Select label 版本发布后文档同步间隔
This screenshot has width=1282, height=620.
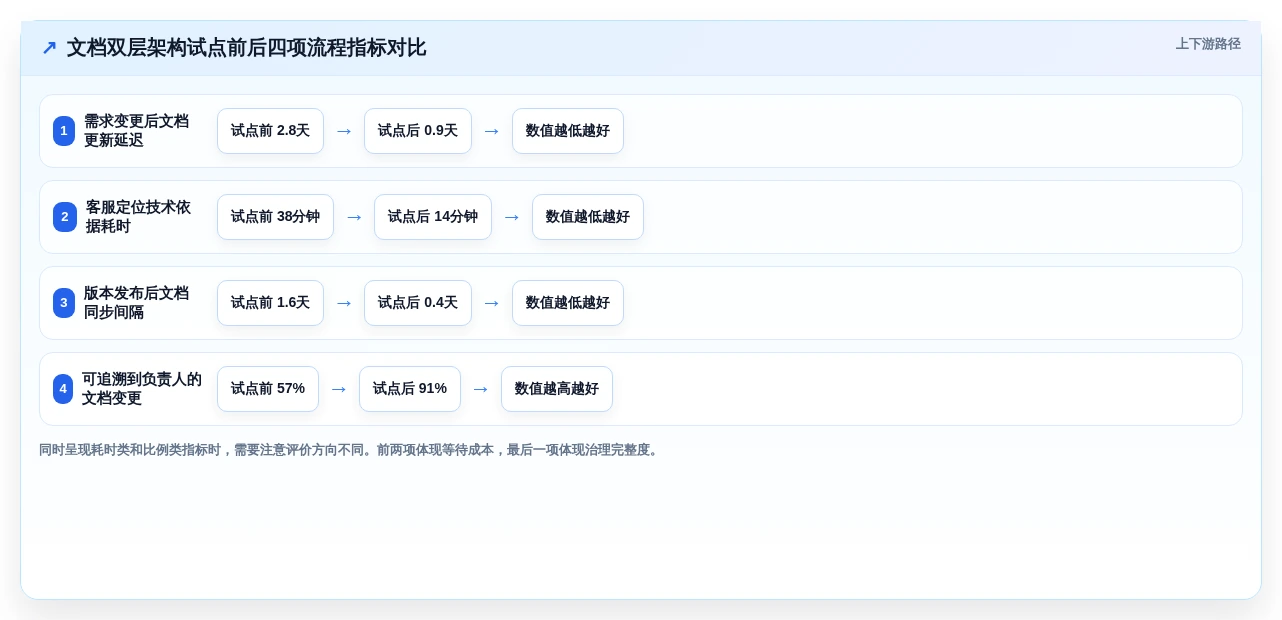point(136,303)
